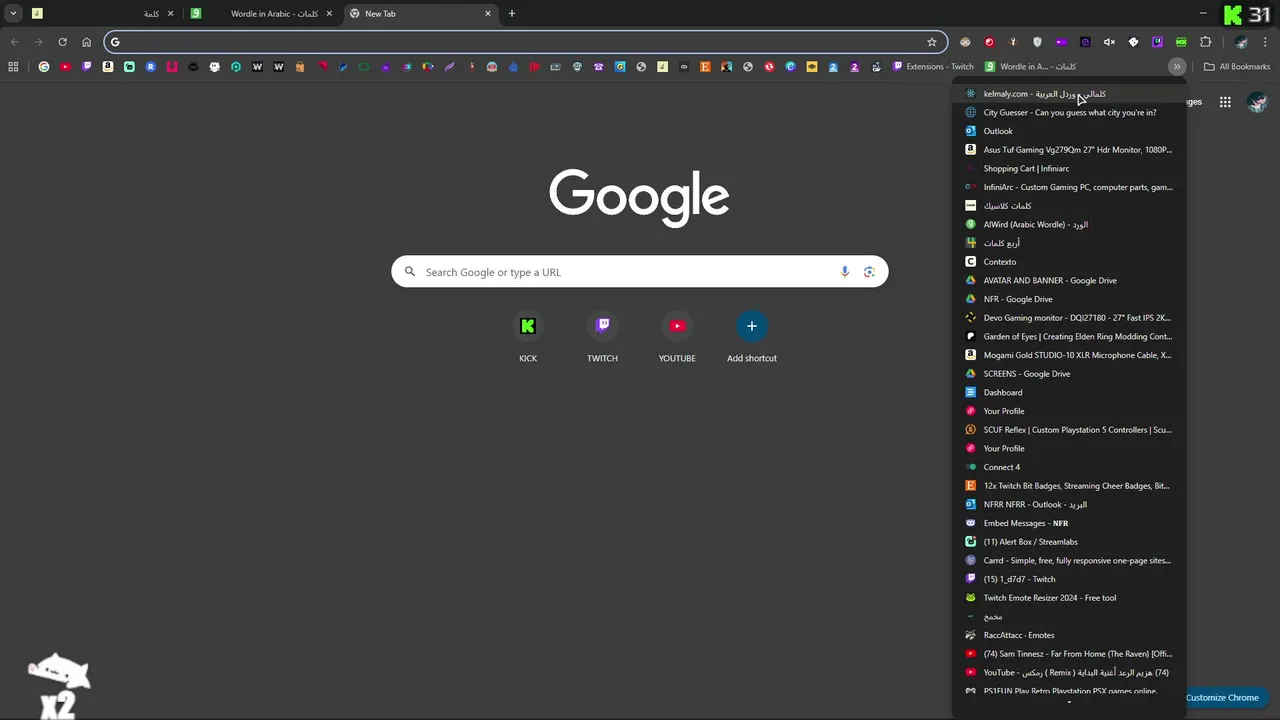Reload the page using the refresh icon
The image size is (1280, 720).
tap(62, 42)
